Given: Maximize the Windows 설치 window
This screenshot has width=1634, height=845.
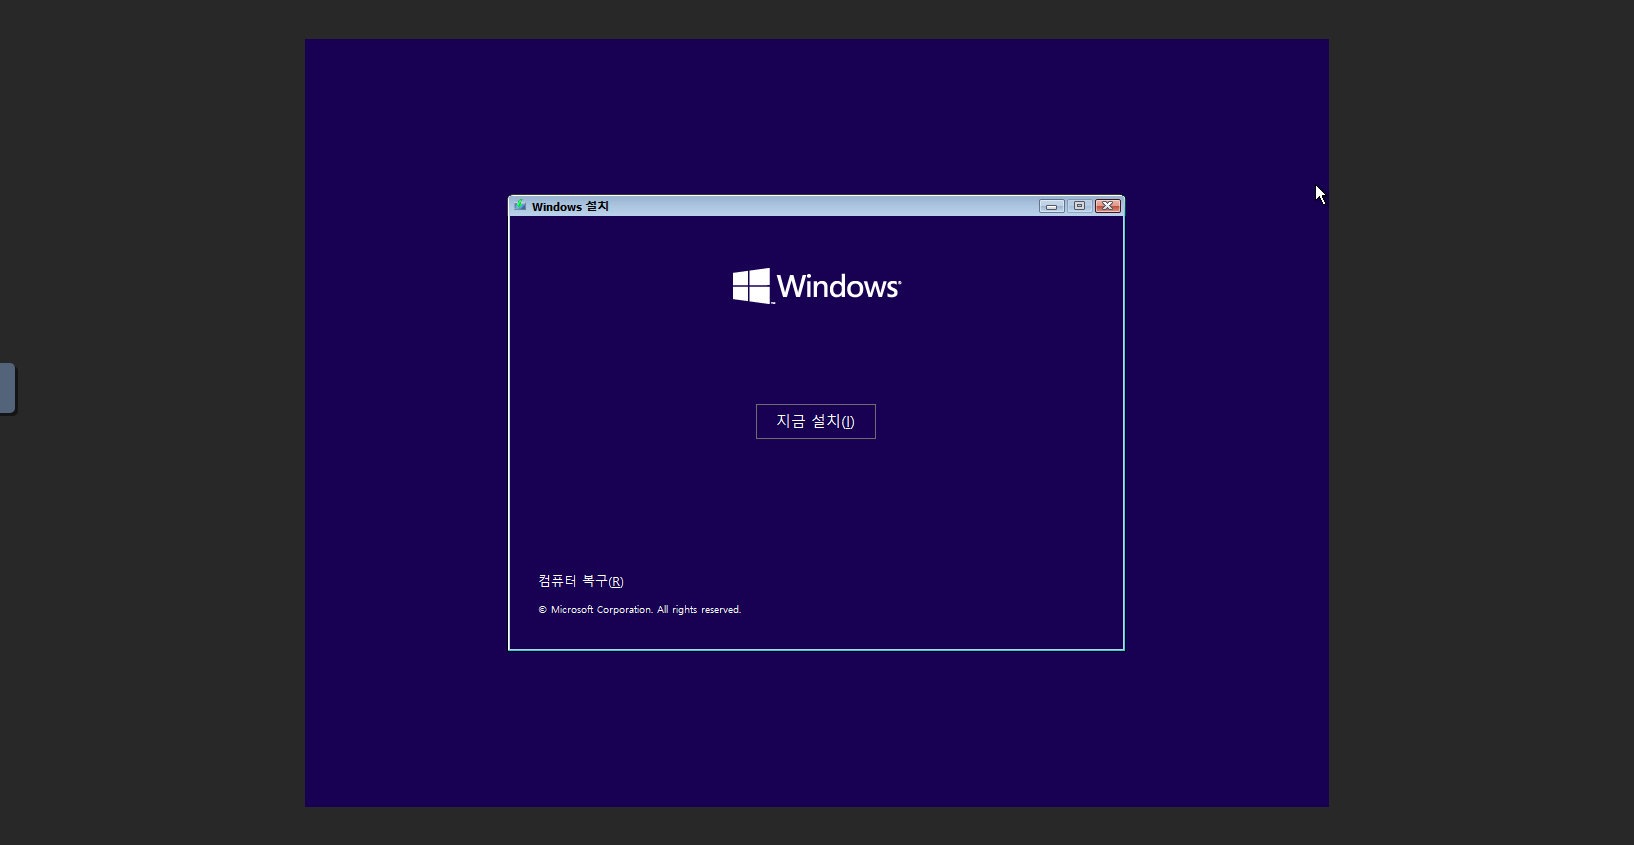Looking at the screenshot, I should coord(1079,206).
